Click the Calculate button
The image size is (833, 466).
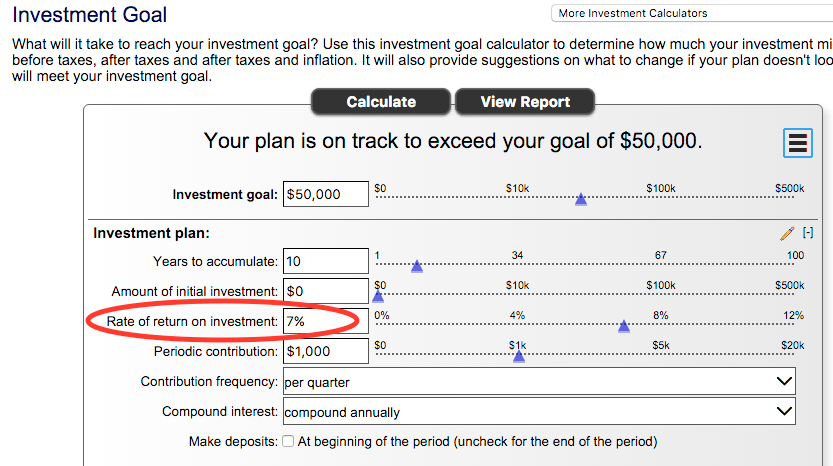tap(381, 102)
